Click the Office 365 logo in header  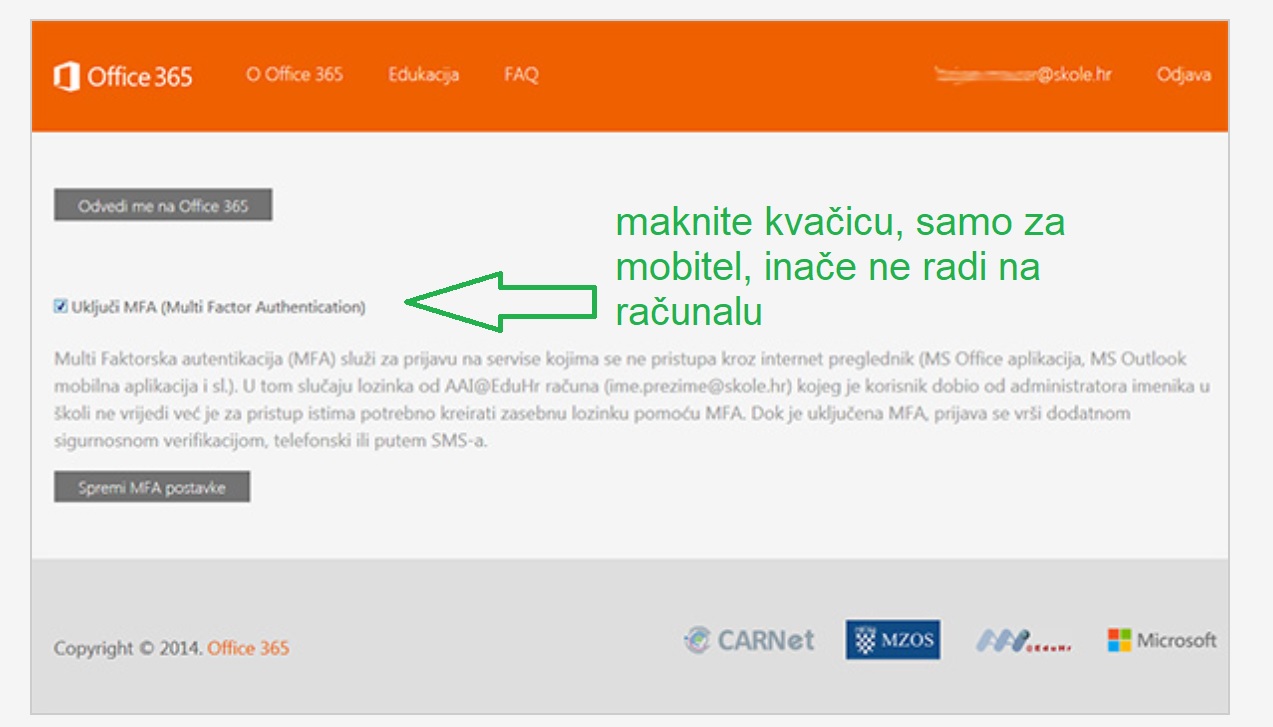tap(123, 76)
